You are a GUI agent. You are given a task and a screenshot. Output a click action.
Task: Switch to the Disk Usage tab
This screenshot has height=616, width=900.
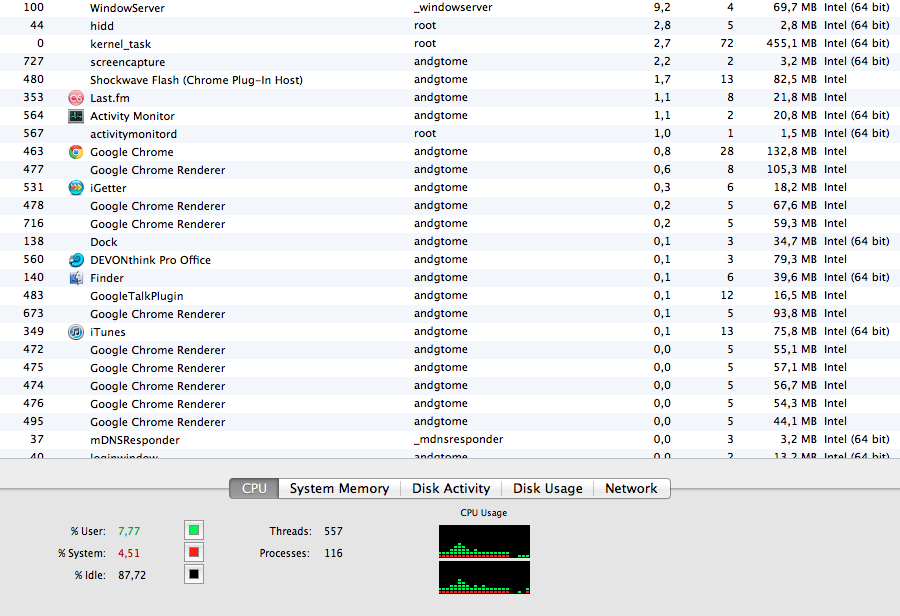tap(548, 489)
